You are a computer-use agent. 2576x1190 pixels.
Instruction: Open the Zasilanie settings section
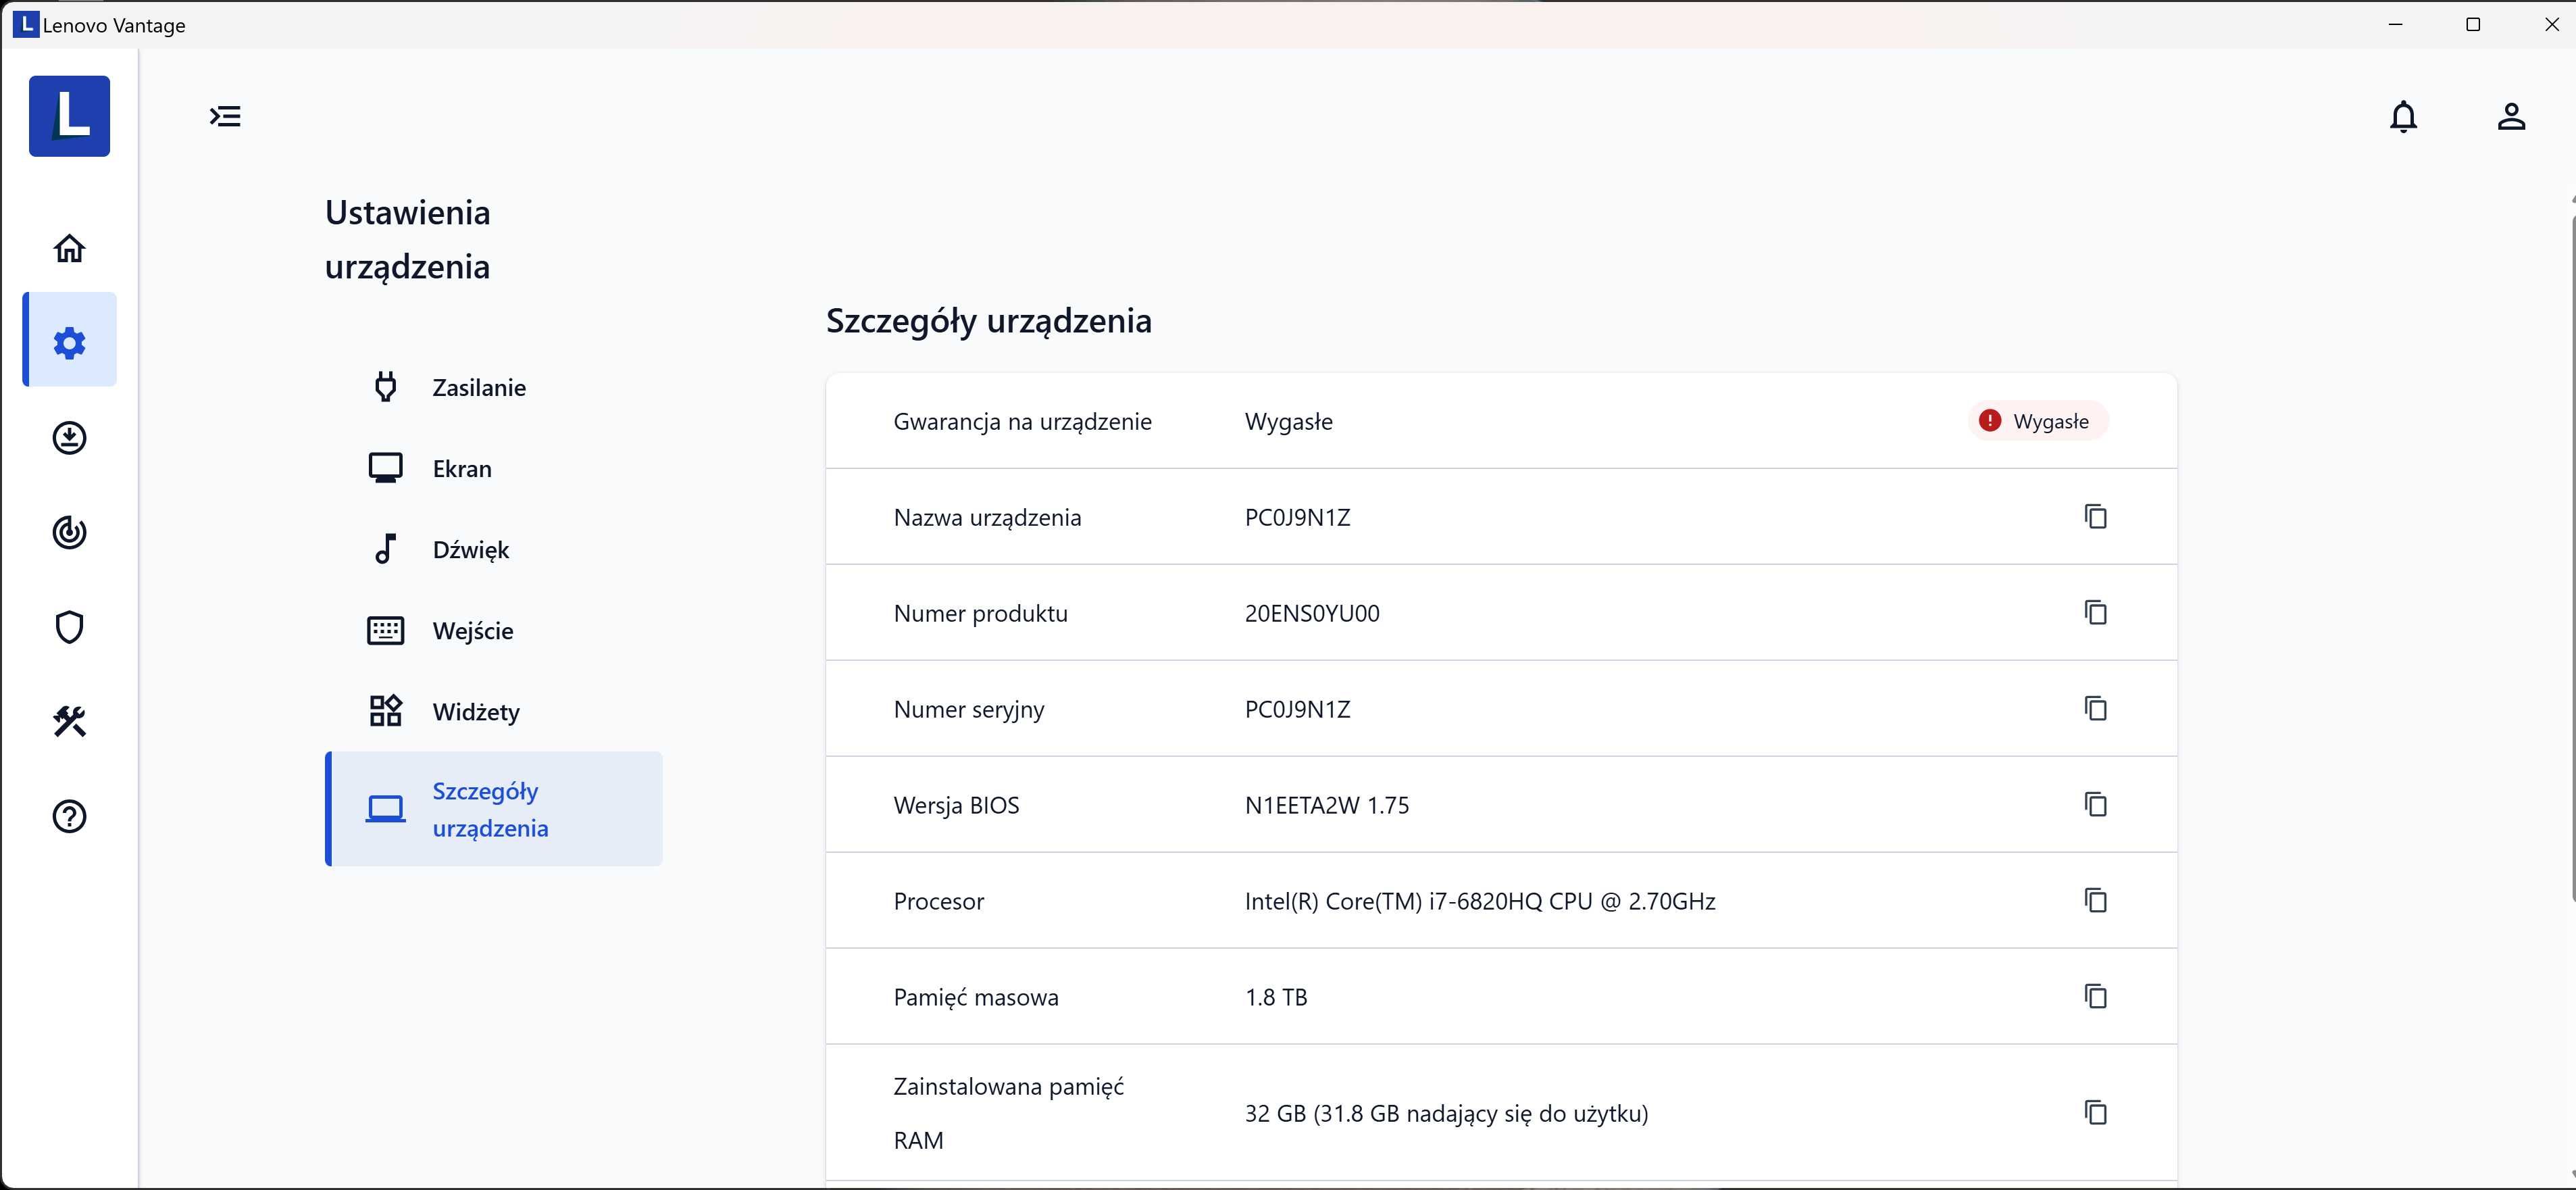click(x=494, y=387)
